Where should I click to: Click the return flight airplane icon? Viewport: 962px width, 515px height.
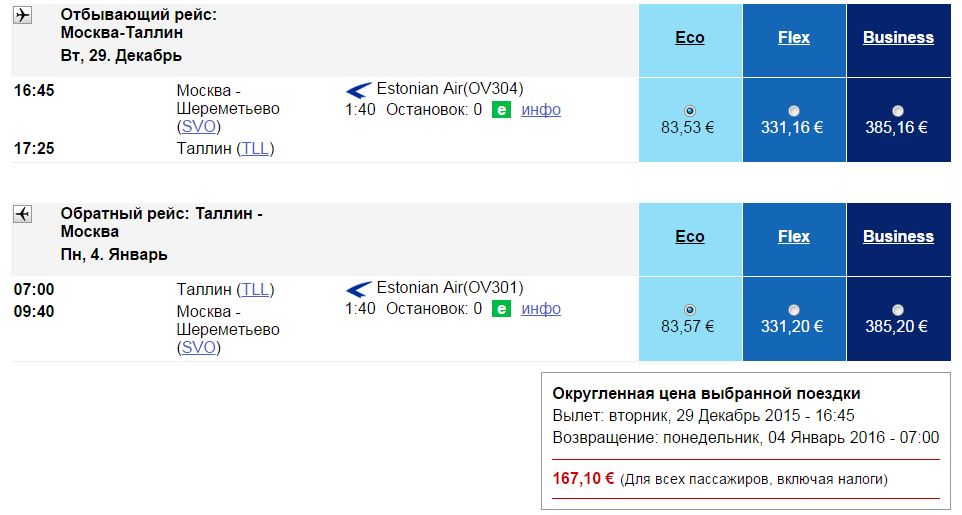[22, 214]
